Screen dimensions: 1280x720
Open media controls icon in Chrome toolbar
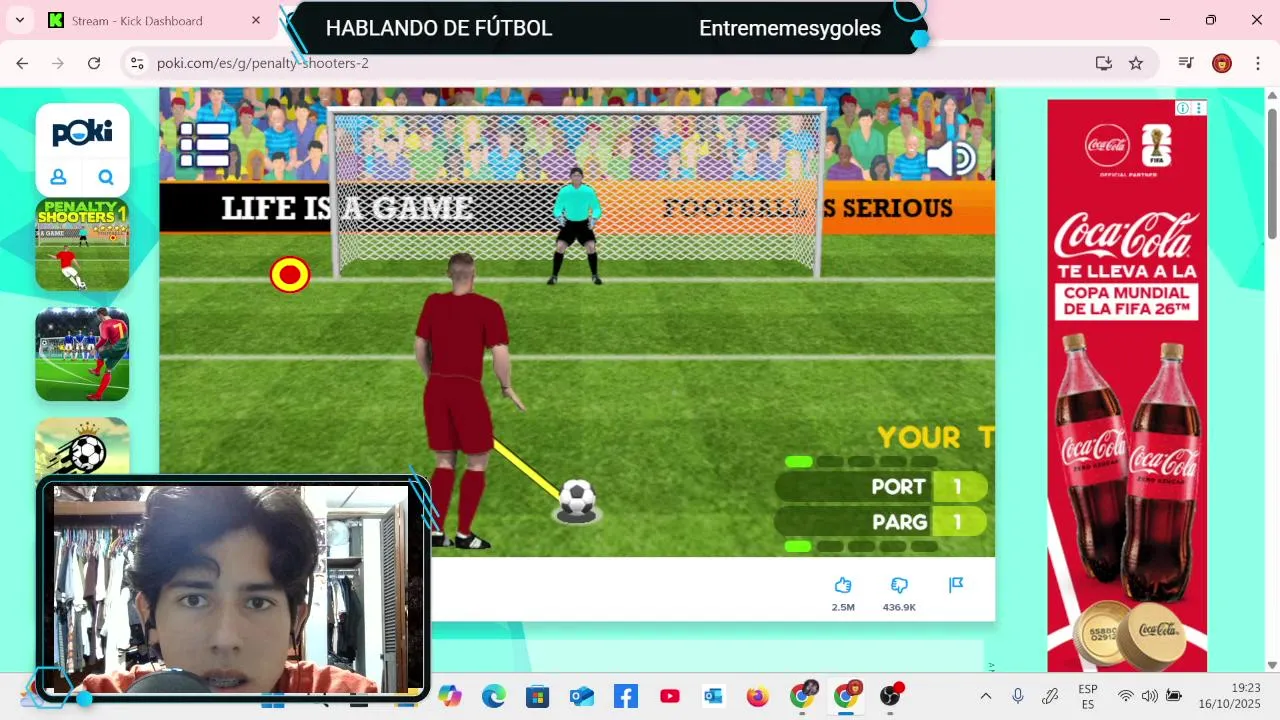click(x=1186, y=63)
